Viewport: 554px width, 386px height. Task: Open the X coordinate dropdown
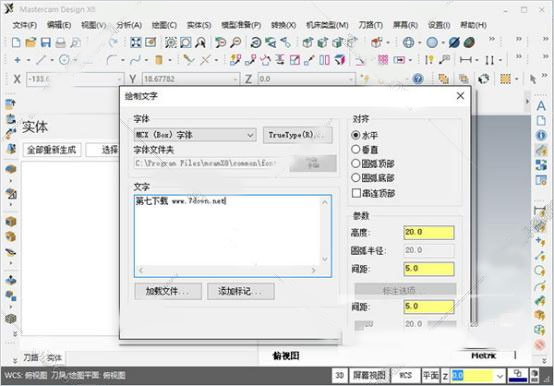point(119,79)
